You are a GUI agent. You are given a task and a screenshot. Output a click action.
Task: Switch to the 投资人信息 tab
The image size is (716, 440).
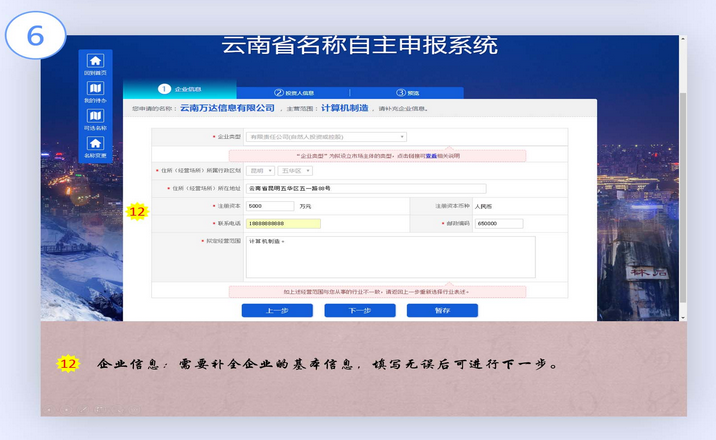tap(299, 92)
